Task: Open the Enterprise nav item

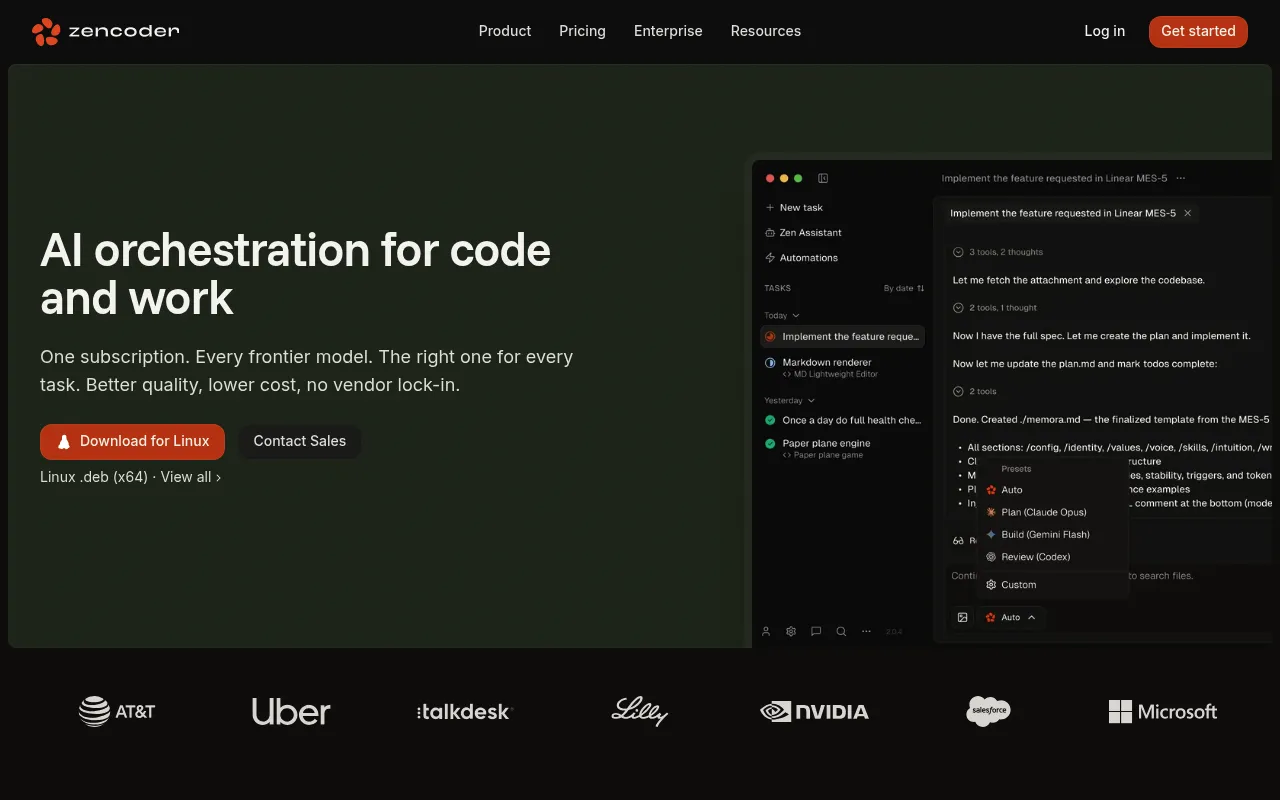Action: point(668,31)
